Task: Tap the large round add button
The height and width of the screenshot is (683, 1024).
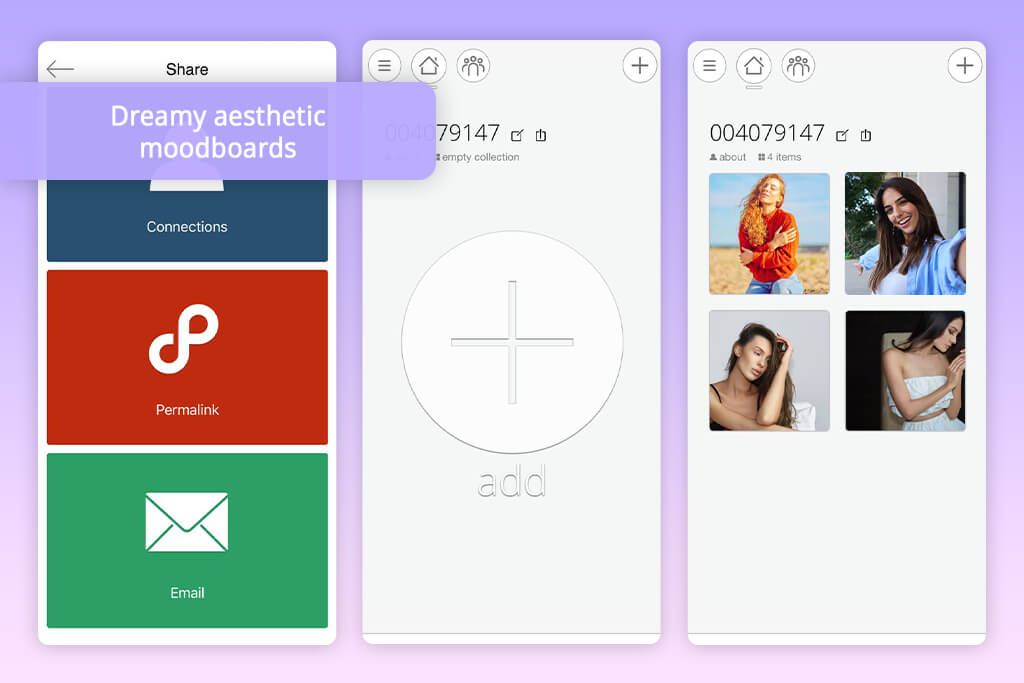Action: 512,342
